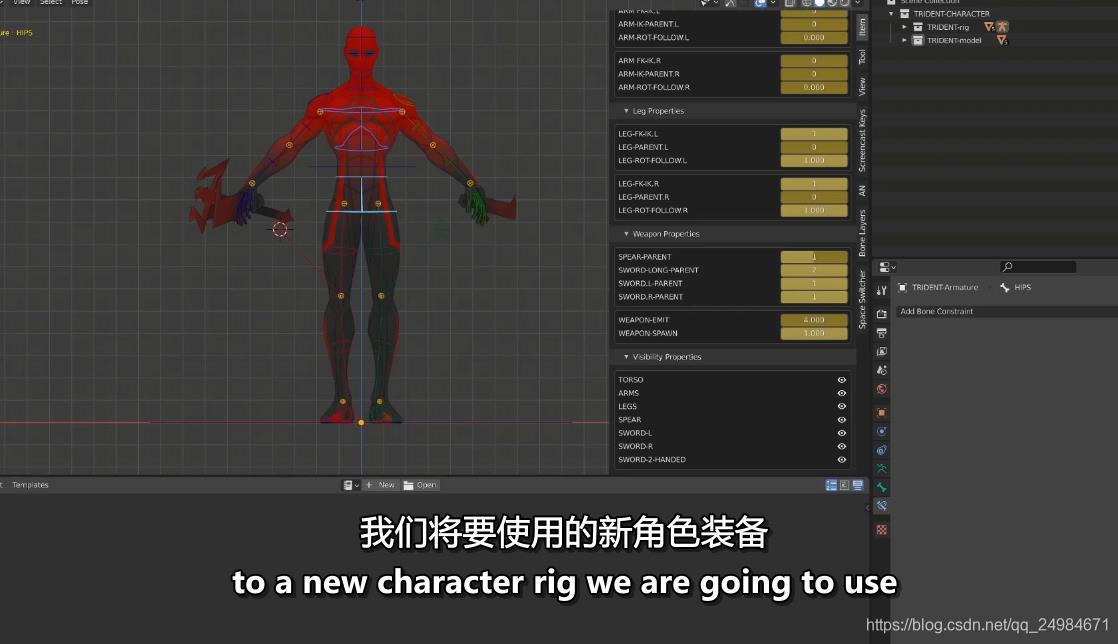
Task: Open the Armature Object Data properties icon
Action: point(881,469)
